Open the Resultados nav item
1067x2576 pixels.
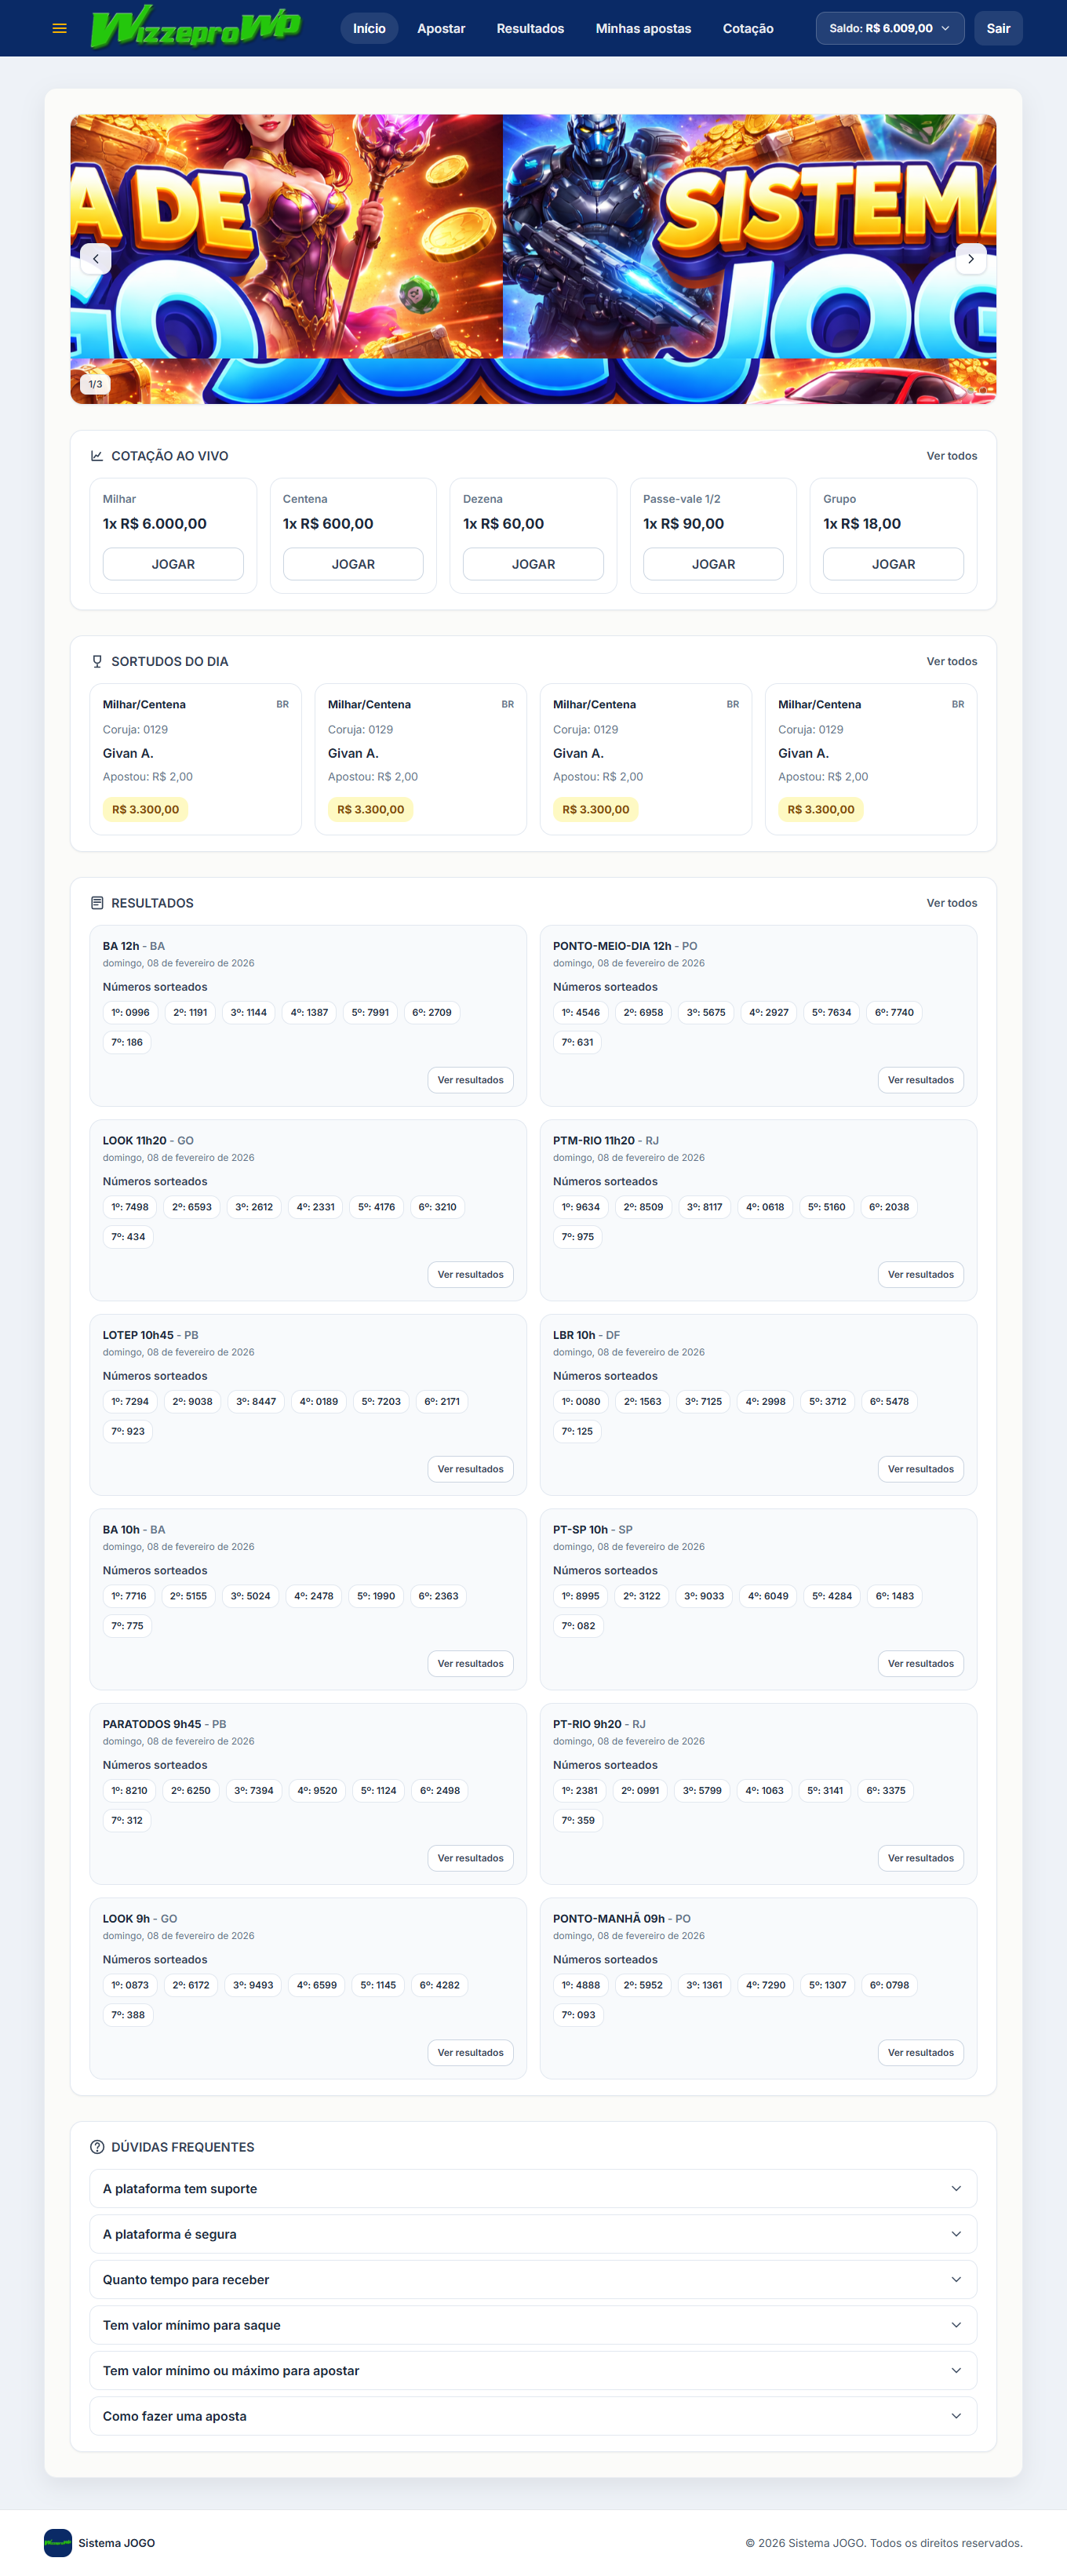(x=530, y=28)
